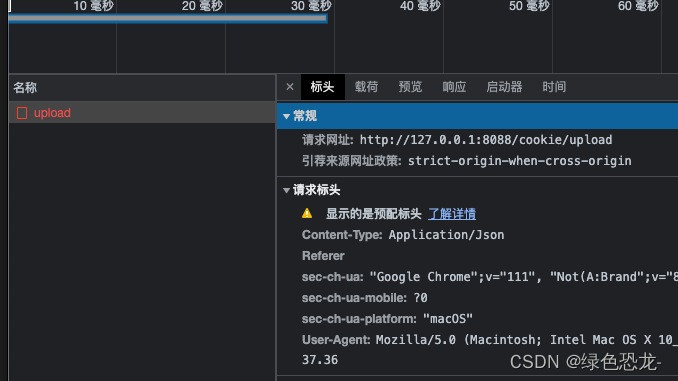
Task: Open the 启动器 tab
Action: 504,87
